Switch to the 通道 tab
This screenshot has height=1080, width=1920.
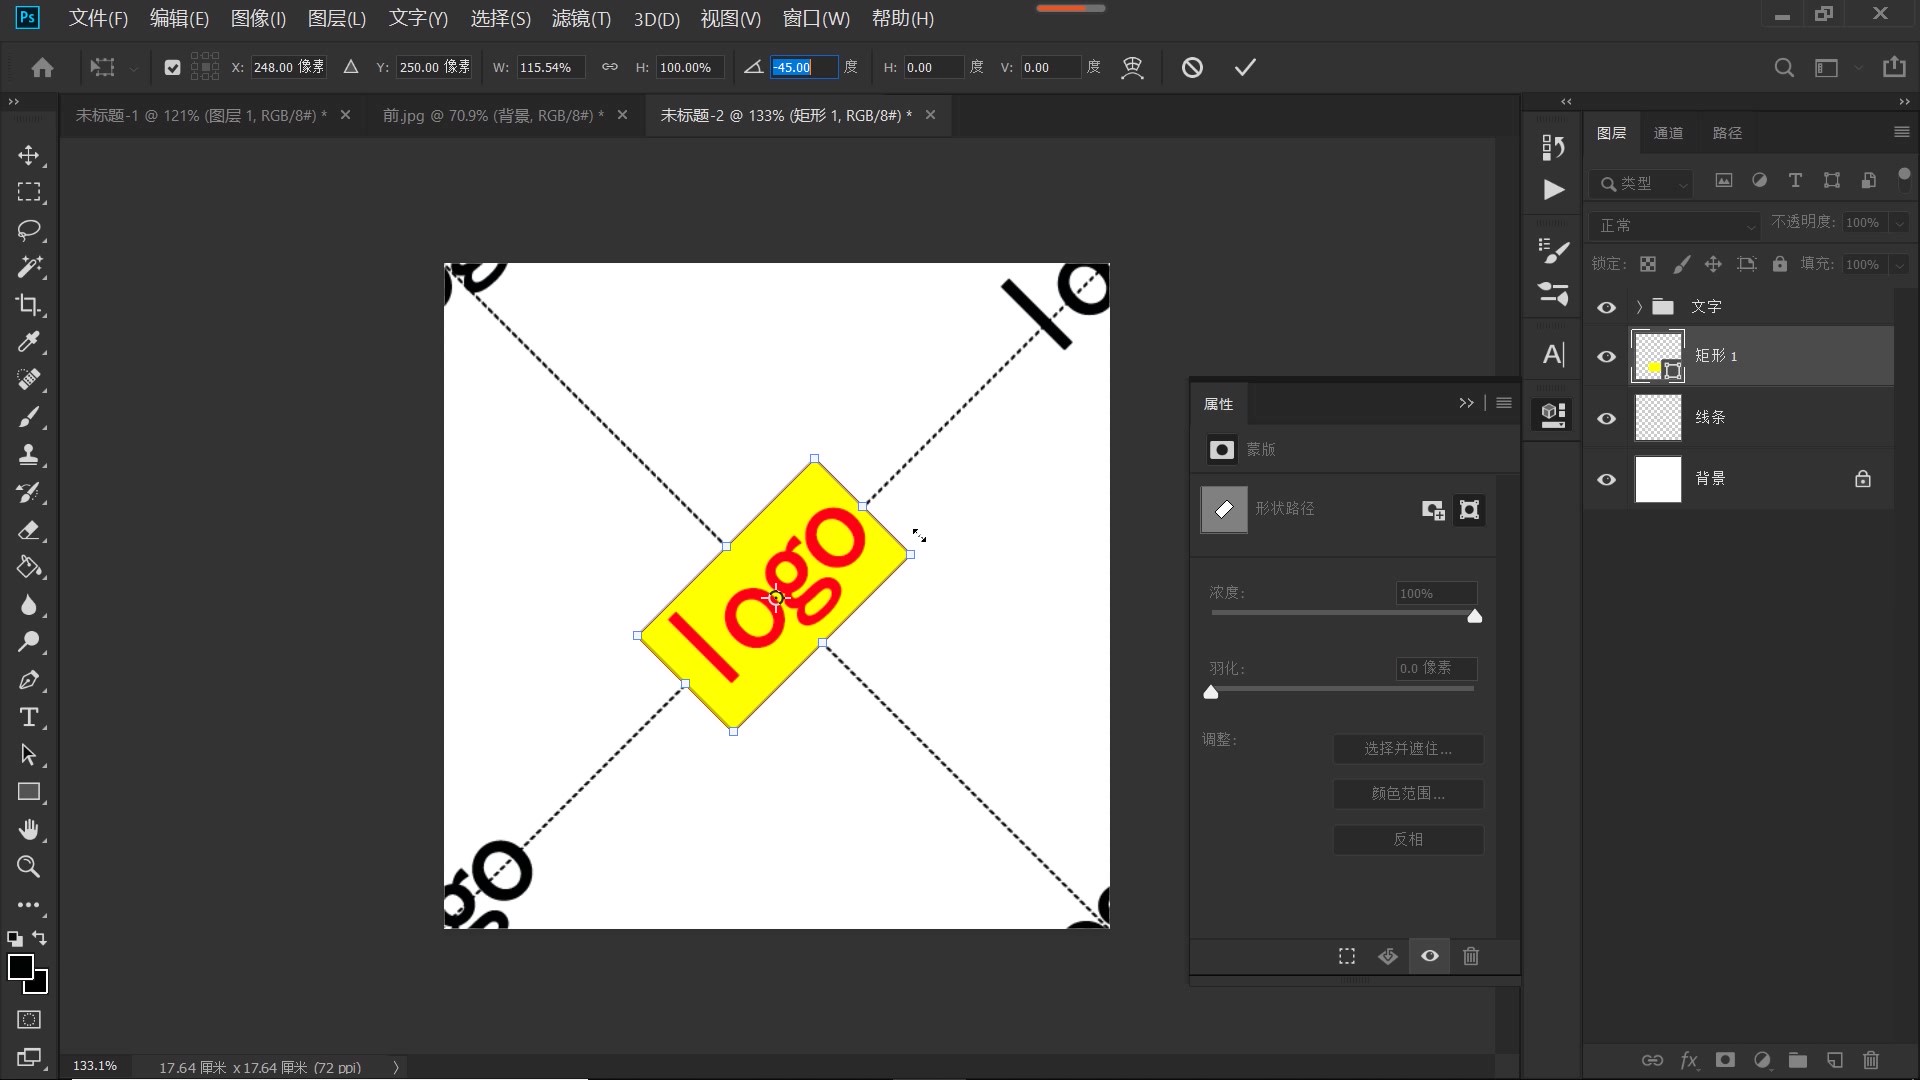pos(1669,132)
